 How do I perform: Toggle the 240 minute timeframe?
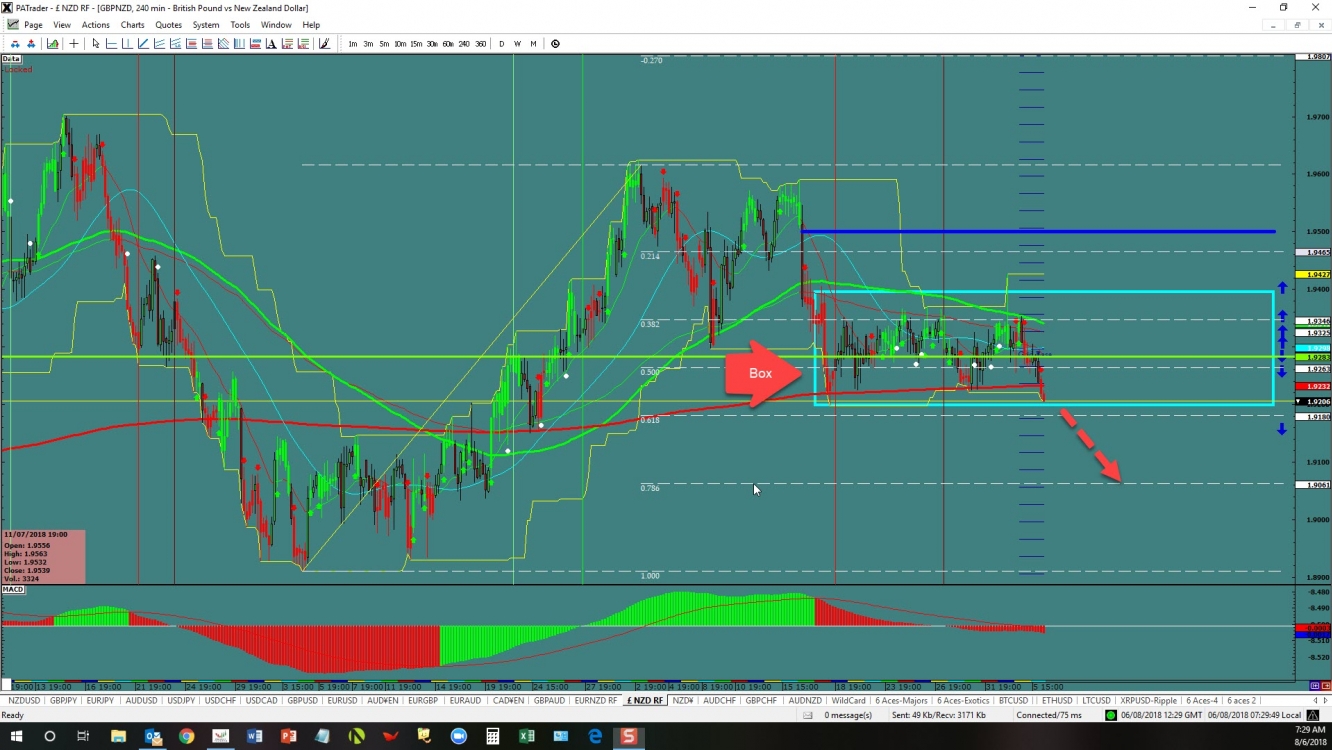(x=464, y=44)
